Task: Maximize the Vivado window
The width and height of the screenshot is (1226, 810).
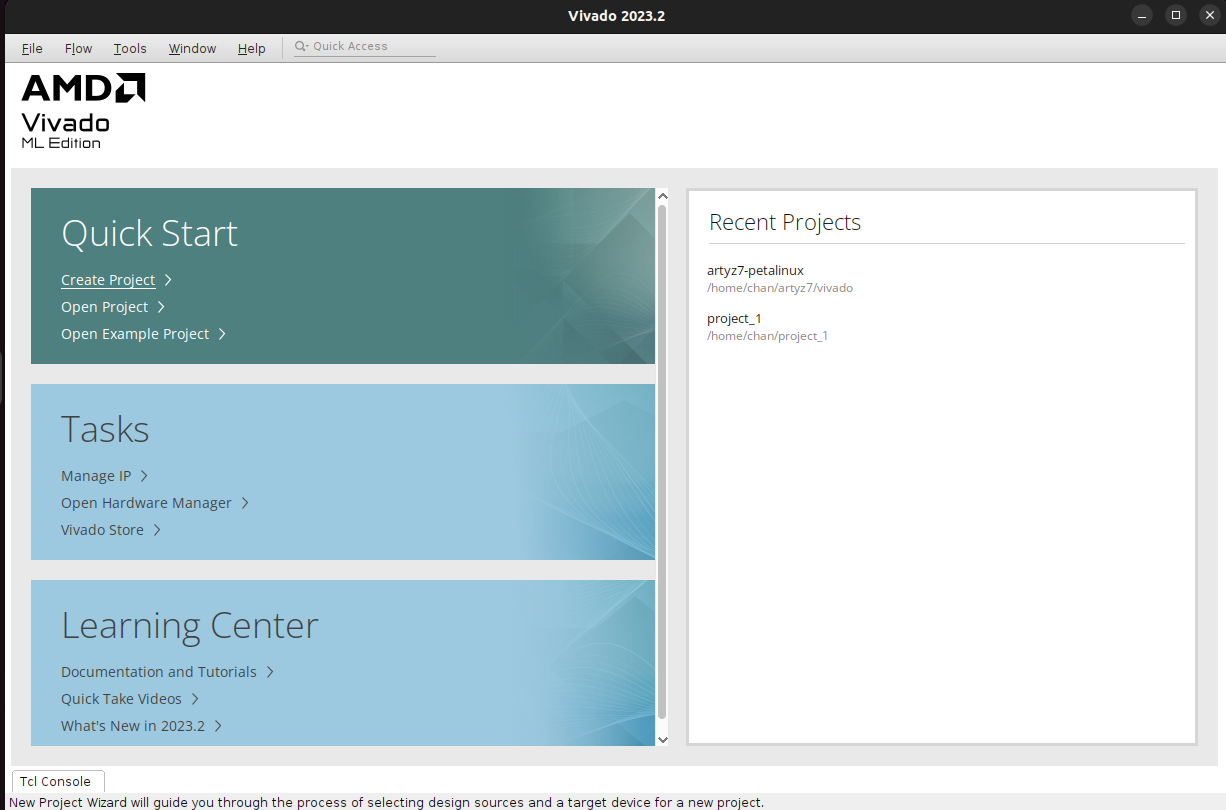Action: (x=1176, y=15)
